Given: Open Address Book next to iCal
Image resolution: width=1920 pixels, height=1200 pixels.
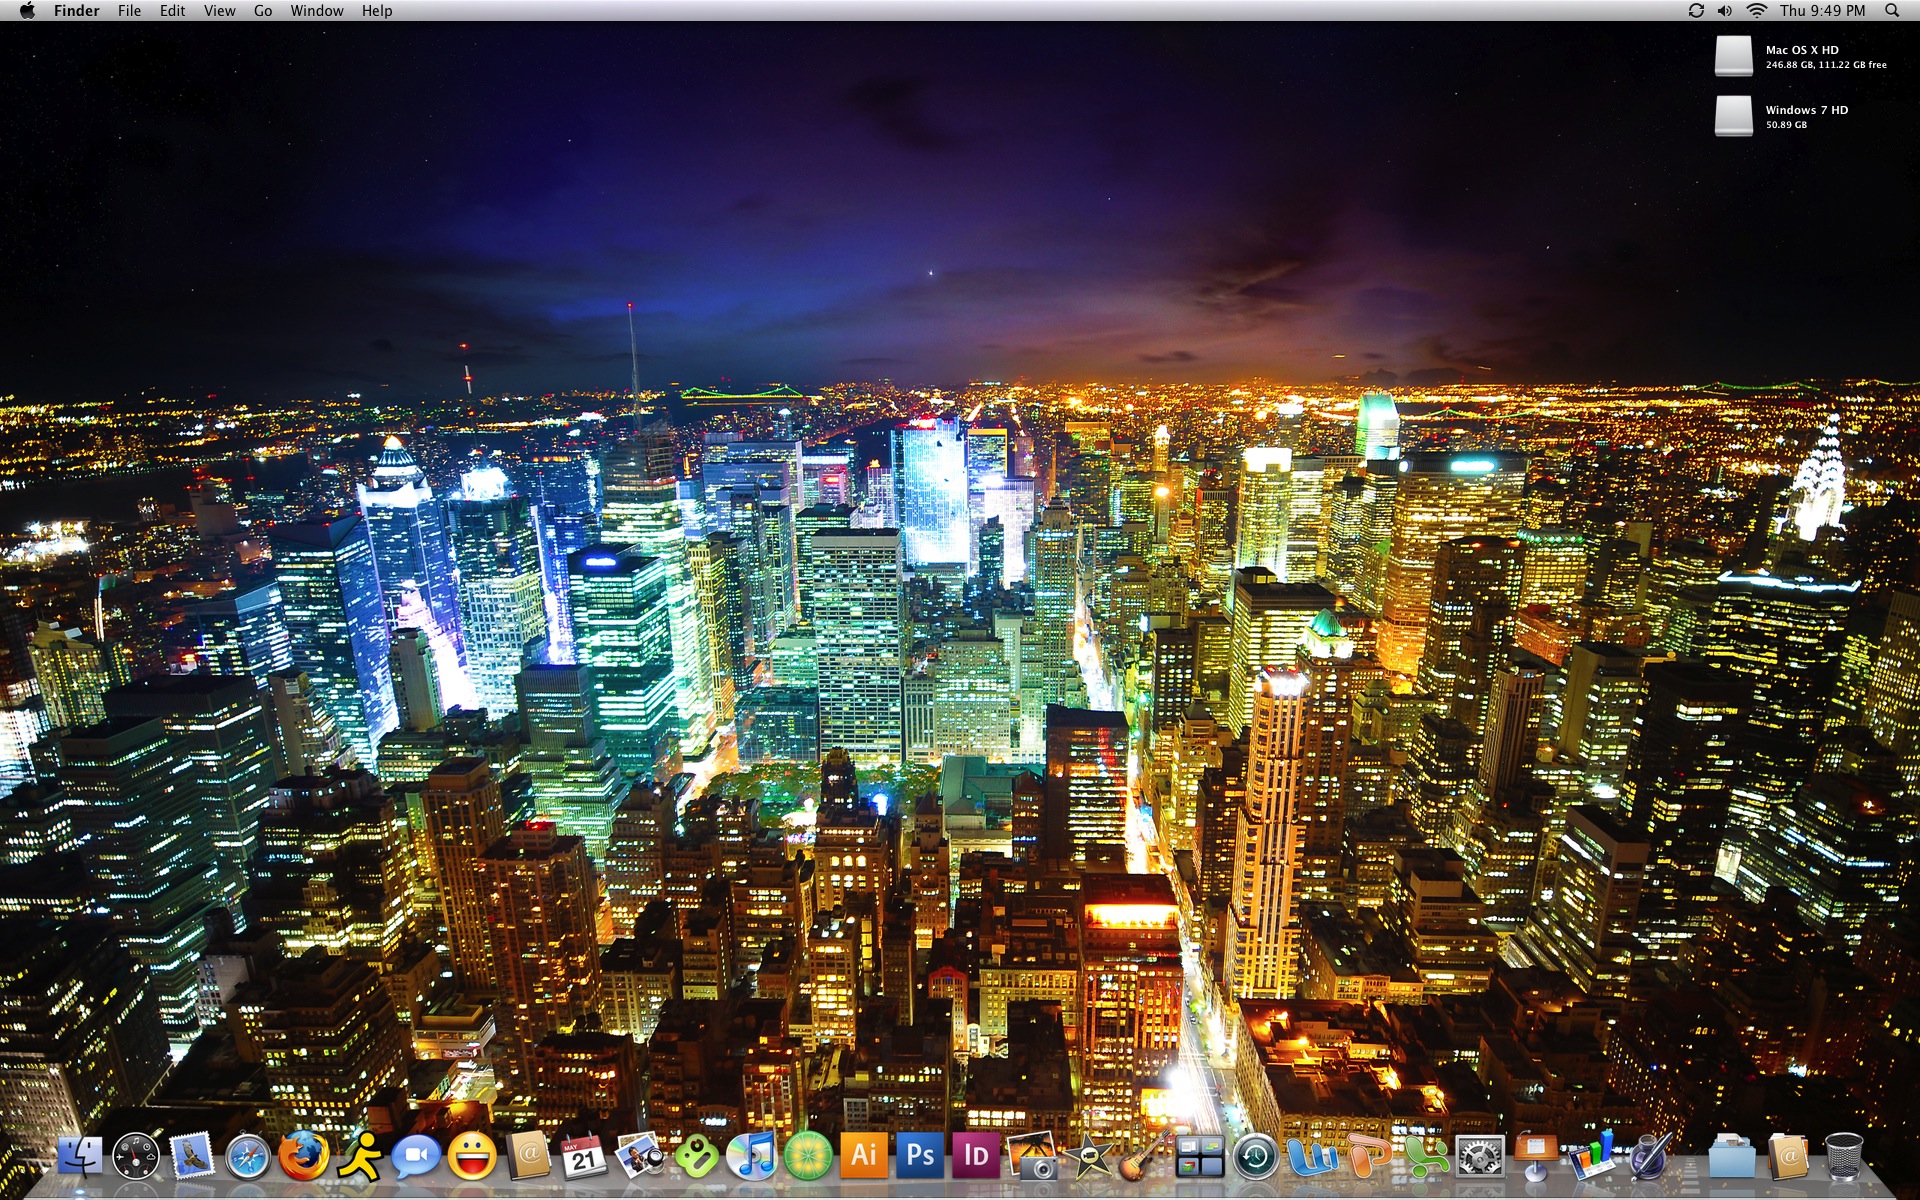Looking at the screenshot, I should pyautogui.click(x=527, y=1157).
